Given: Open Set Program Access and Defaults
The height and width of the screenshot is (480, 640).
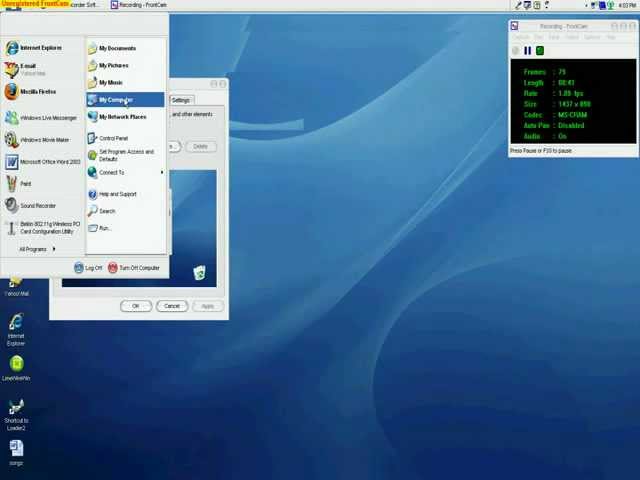Looking at the screenshot, I should (126, 155).
